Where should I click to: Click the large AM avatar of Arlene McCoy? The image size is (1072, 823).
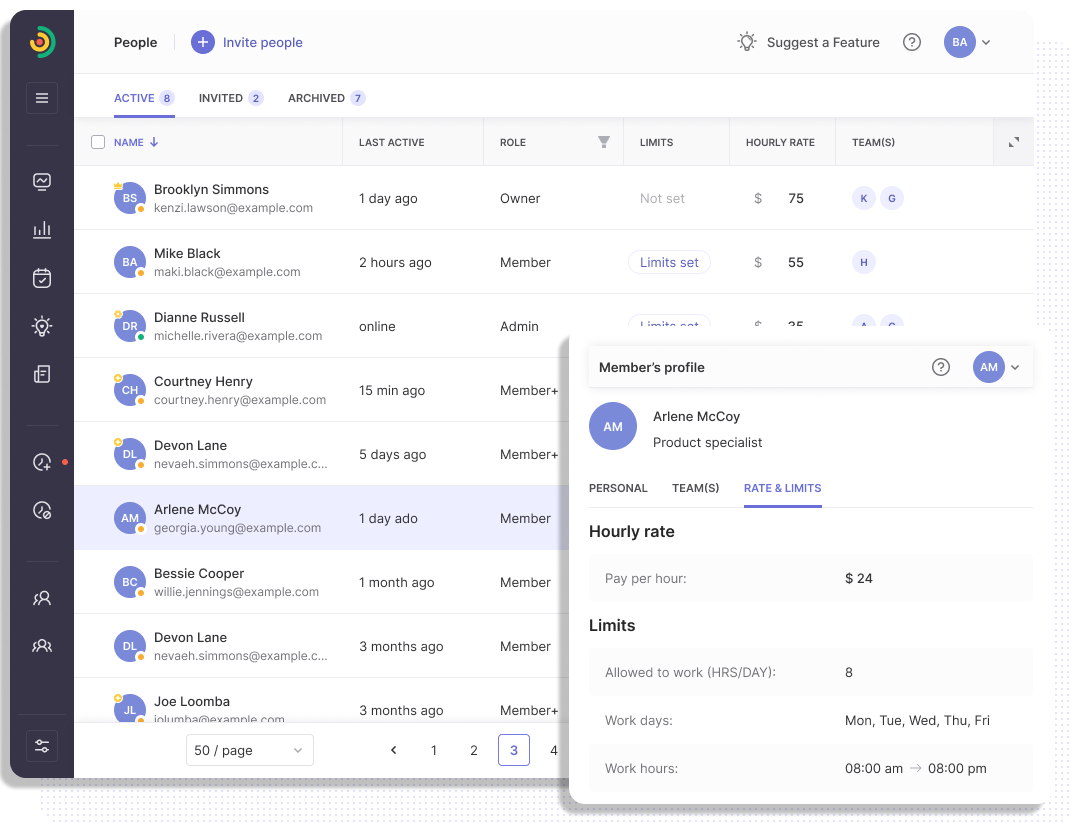(x=613, y=426)
